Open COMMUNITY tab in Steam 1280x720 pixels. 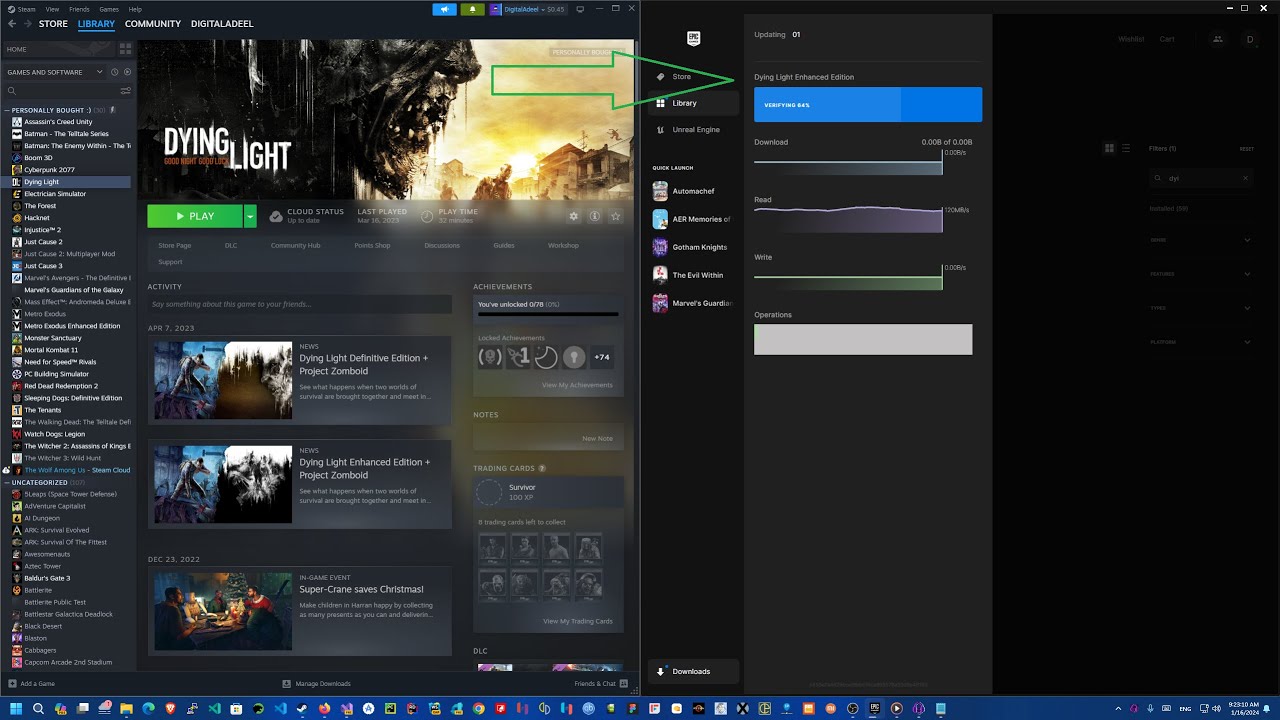click(153, 24)
